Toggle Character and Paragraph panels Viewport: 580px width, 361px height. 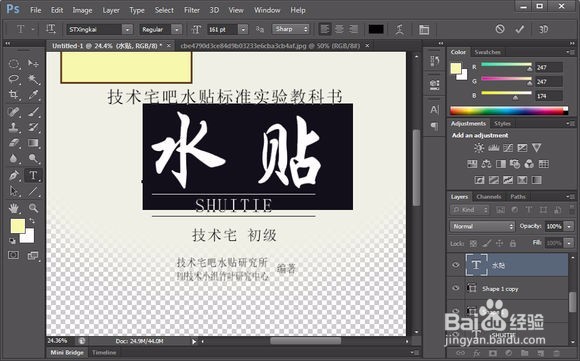(x=424, y=30)
